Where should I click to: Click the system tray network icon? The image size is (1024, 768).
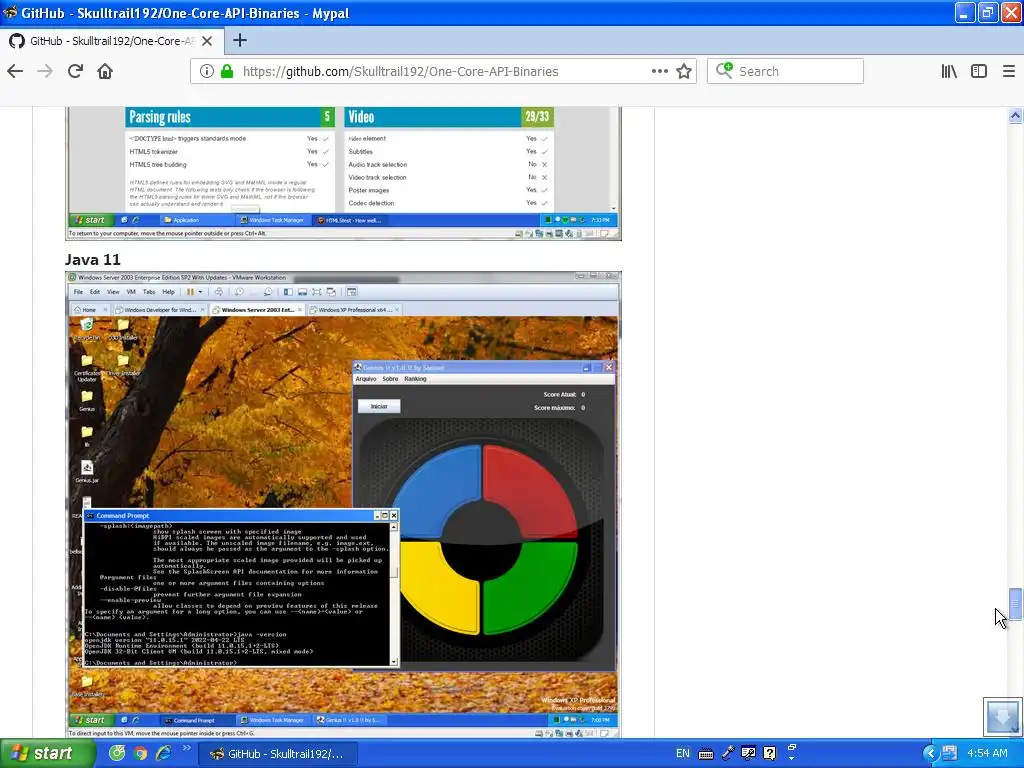(x=950, y=753)
